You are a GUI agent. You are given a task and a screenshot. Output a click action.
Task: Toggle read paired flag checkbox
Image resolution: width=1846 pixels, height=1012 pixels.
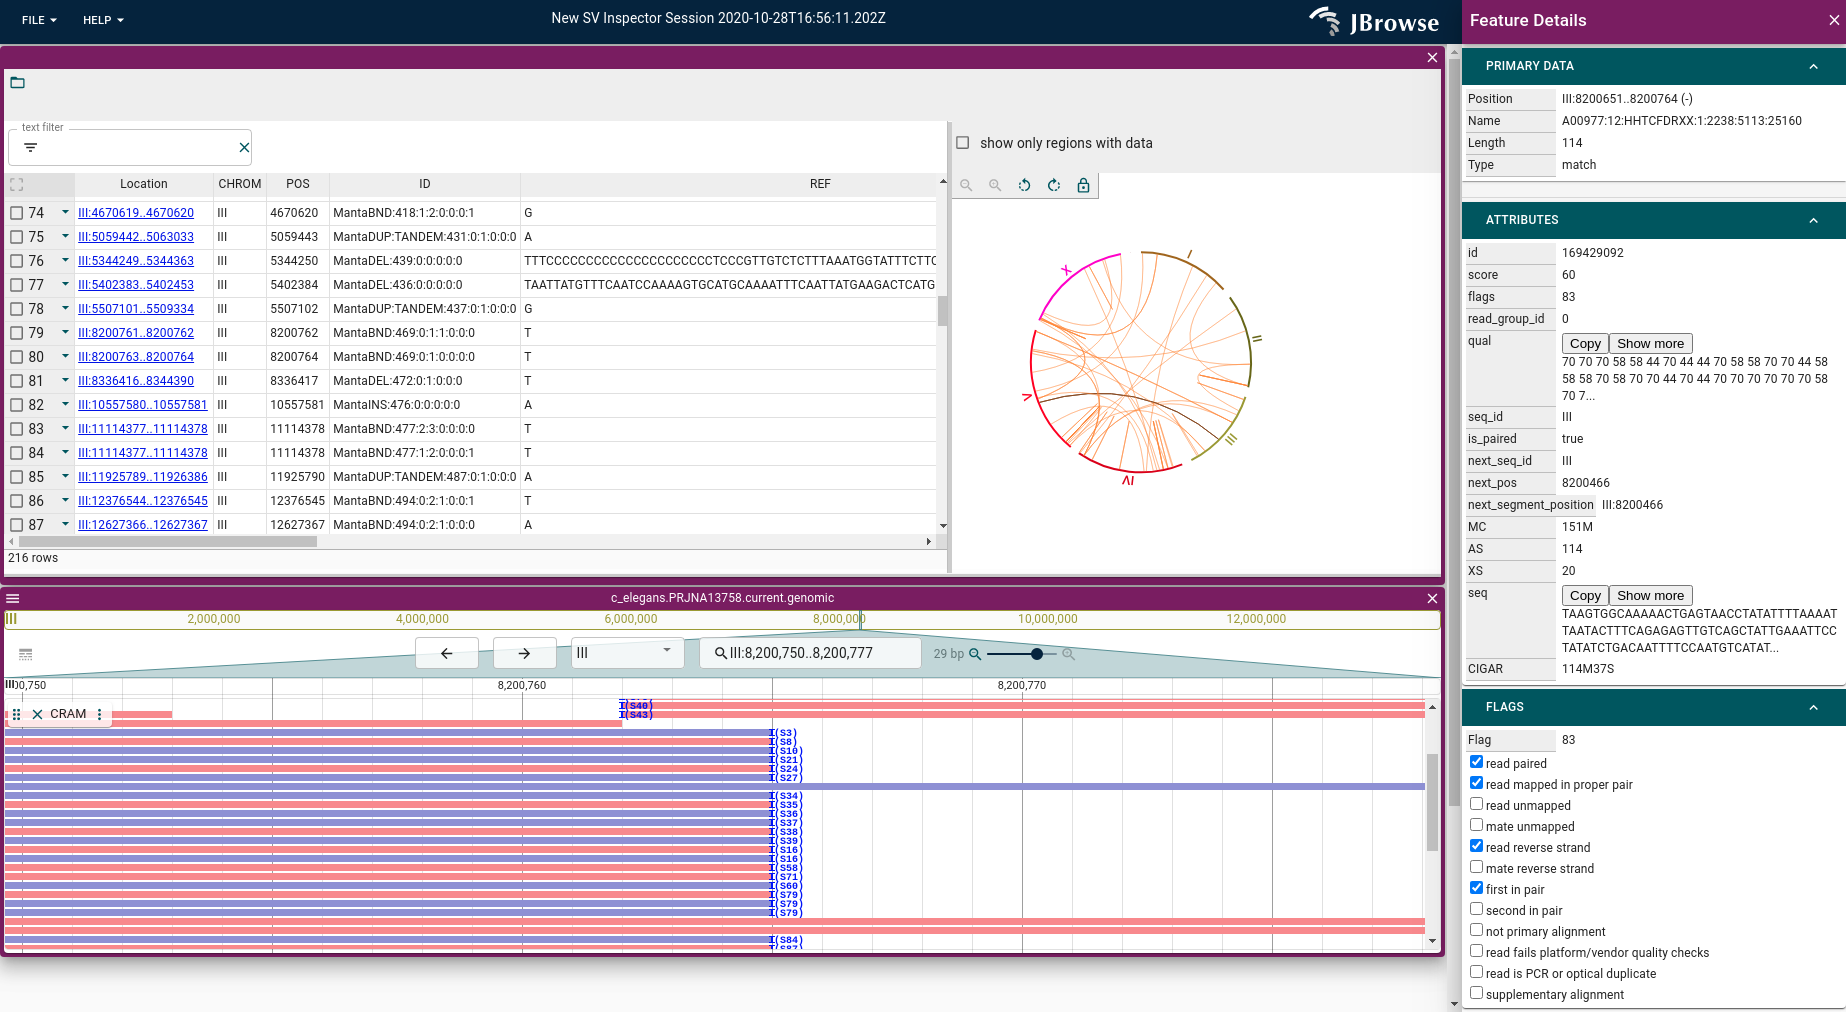click(1476, 762)
